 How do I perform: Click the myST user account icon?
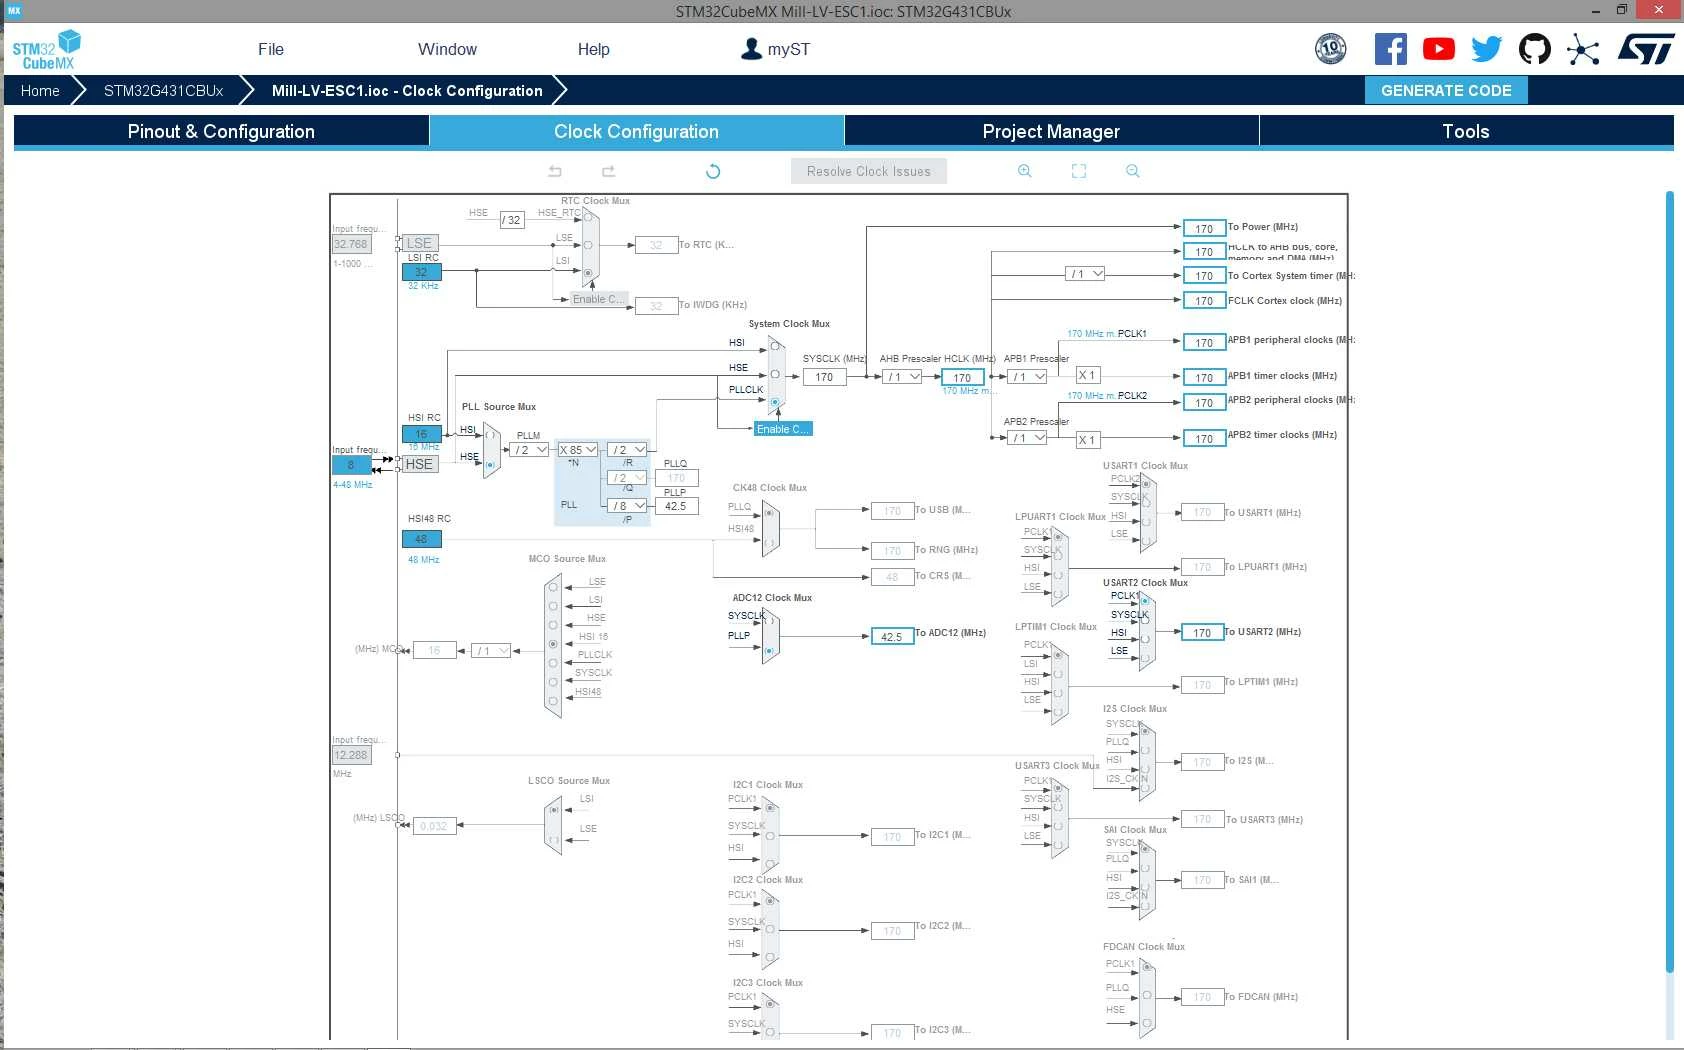point(751,49)
